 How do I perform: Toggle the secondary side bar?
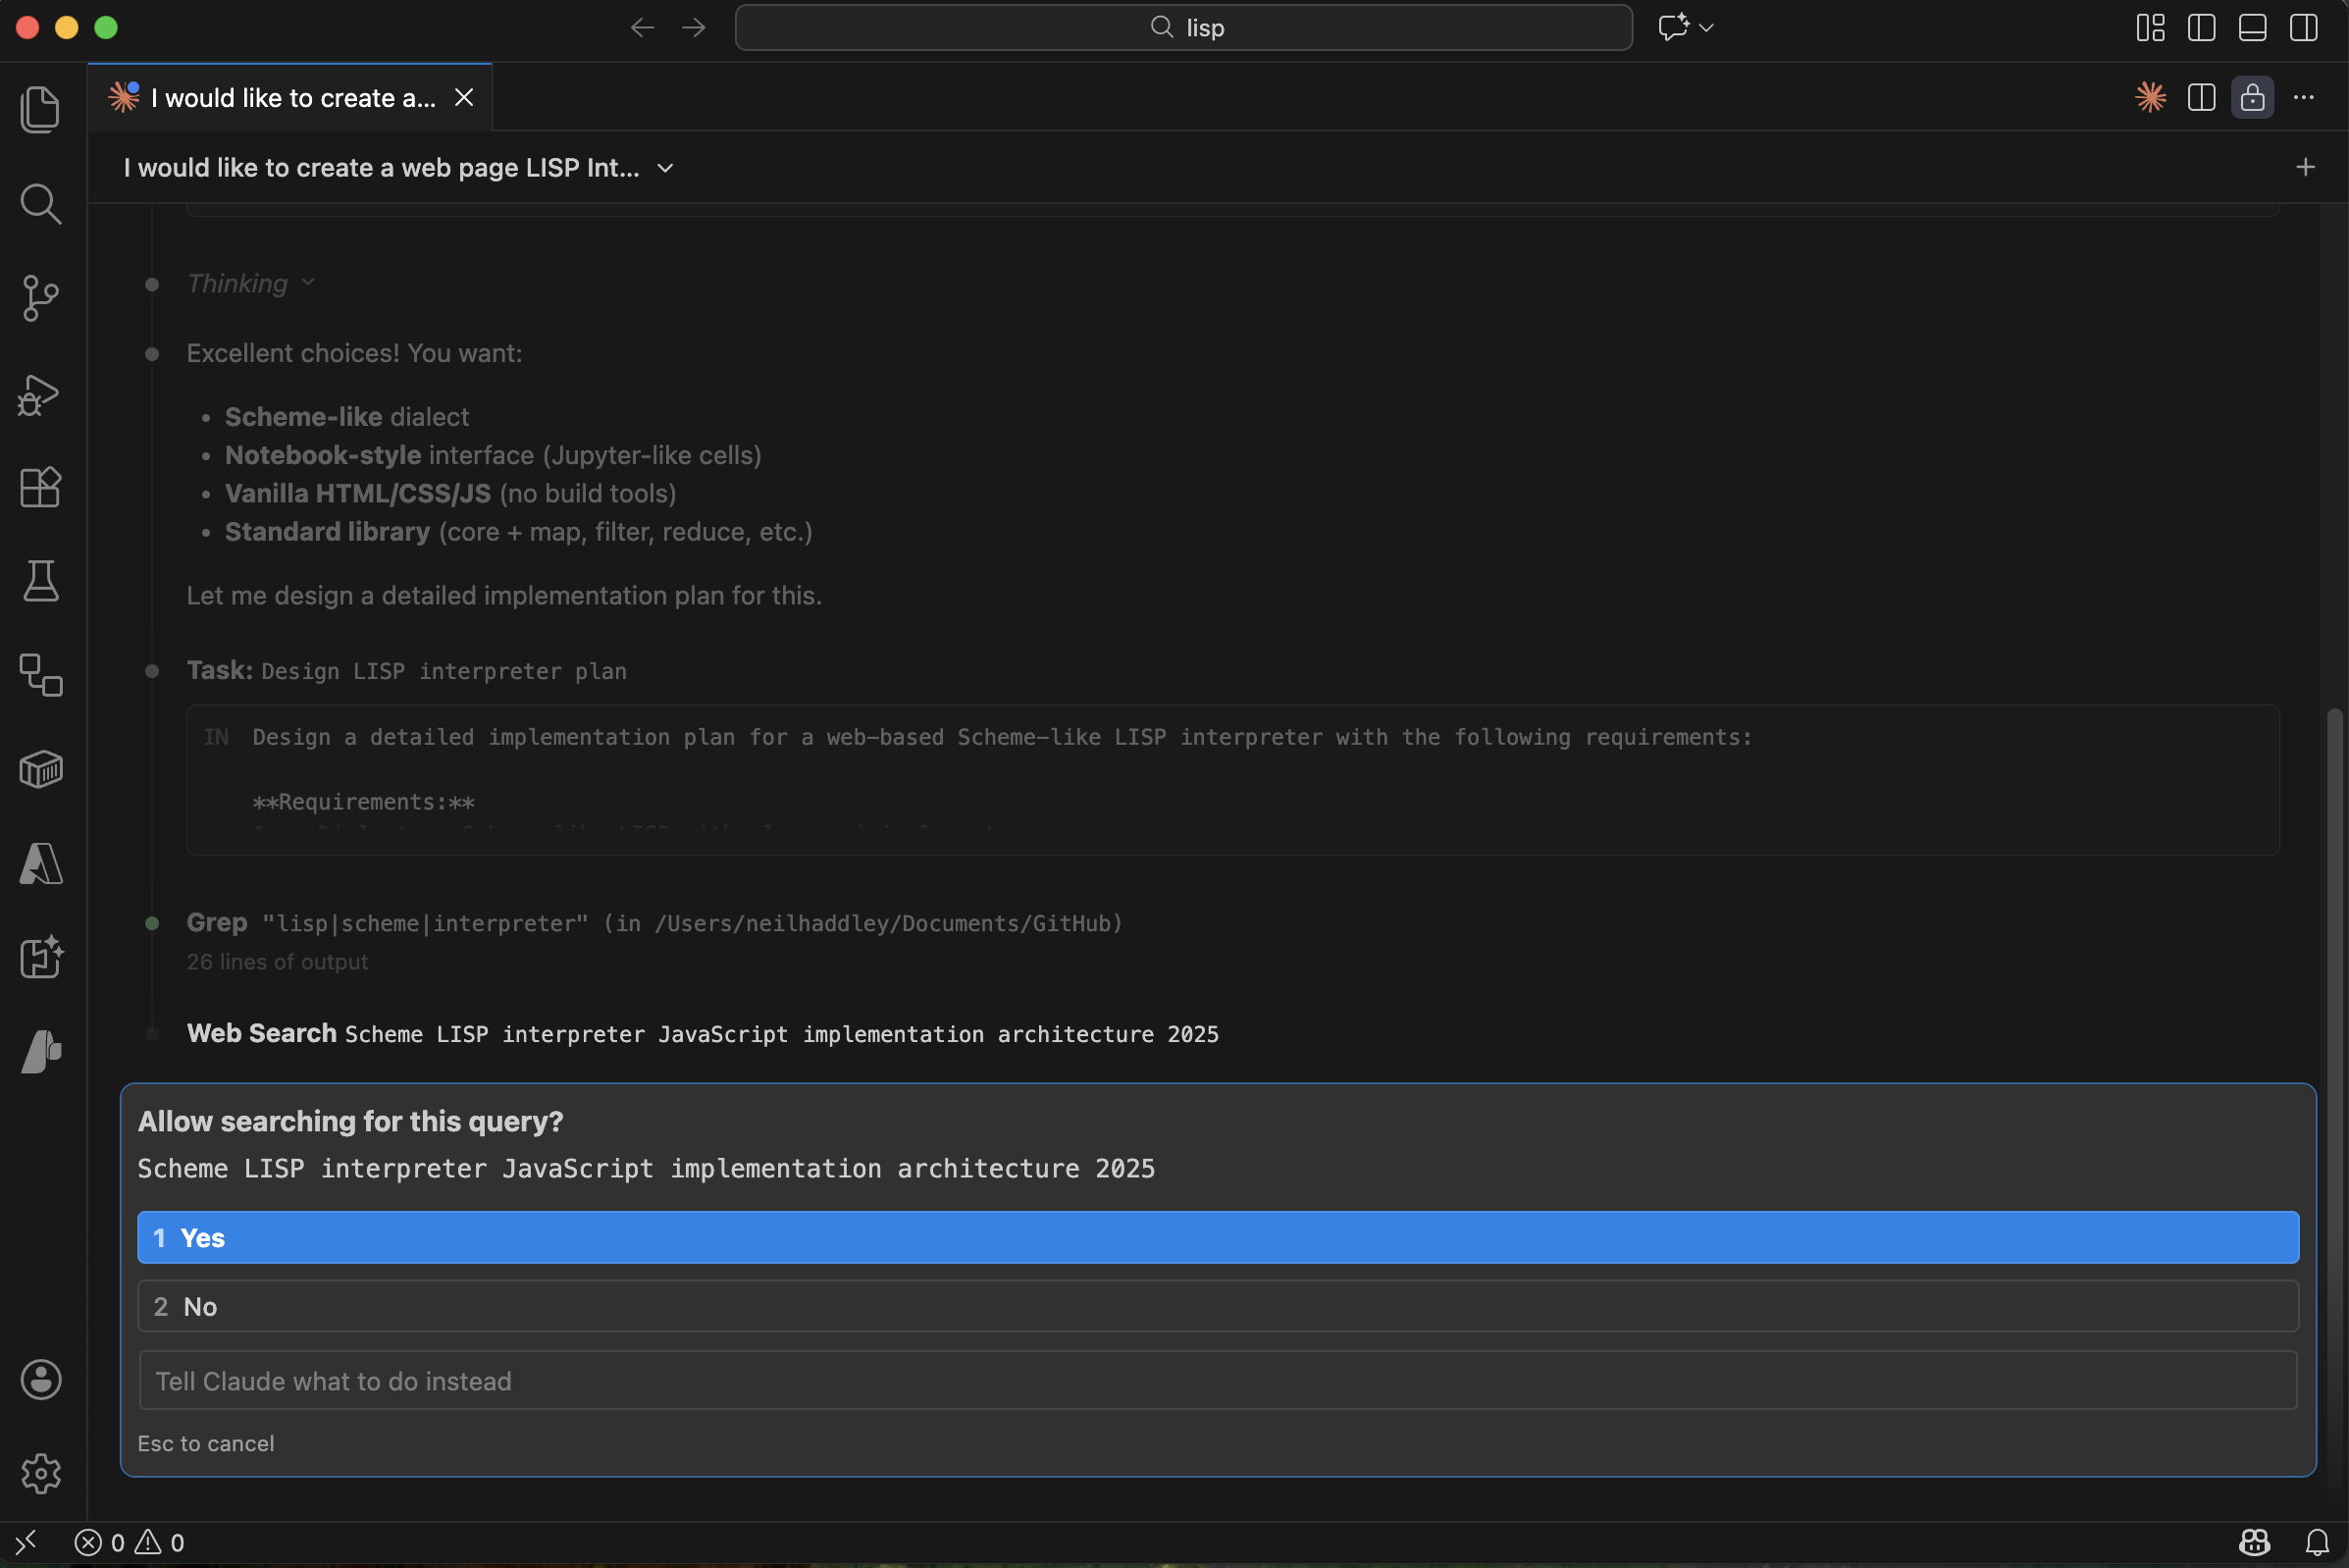[2304, 27]
